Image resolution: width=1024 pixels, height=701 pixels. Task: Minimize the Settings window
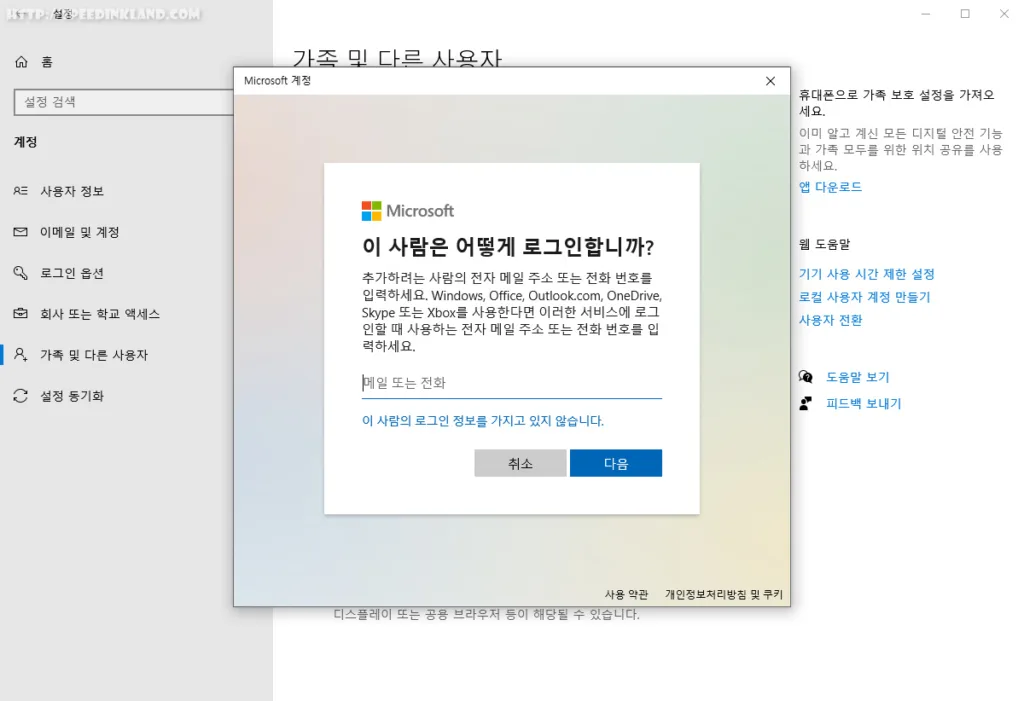925,14
